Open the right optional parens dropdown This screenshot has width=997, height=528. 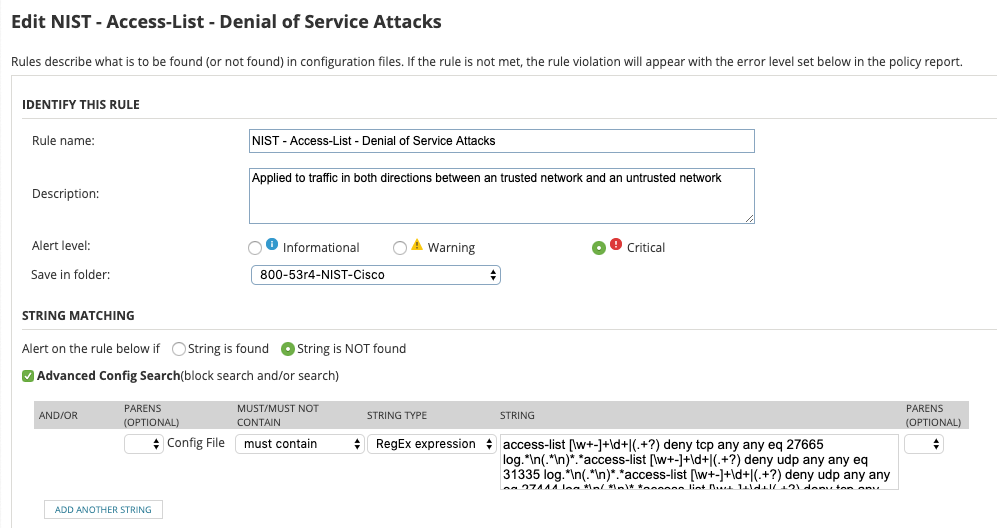coord(923,444)
